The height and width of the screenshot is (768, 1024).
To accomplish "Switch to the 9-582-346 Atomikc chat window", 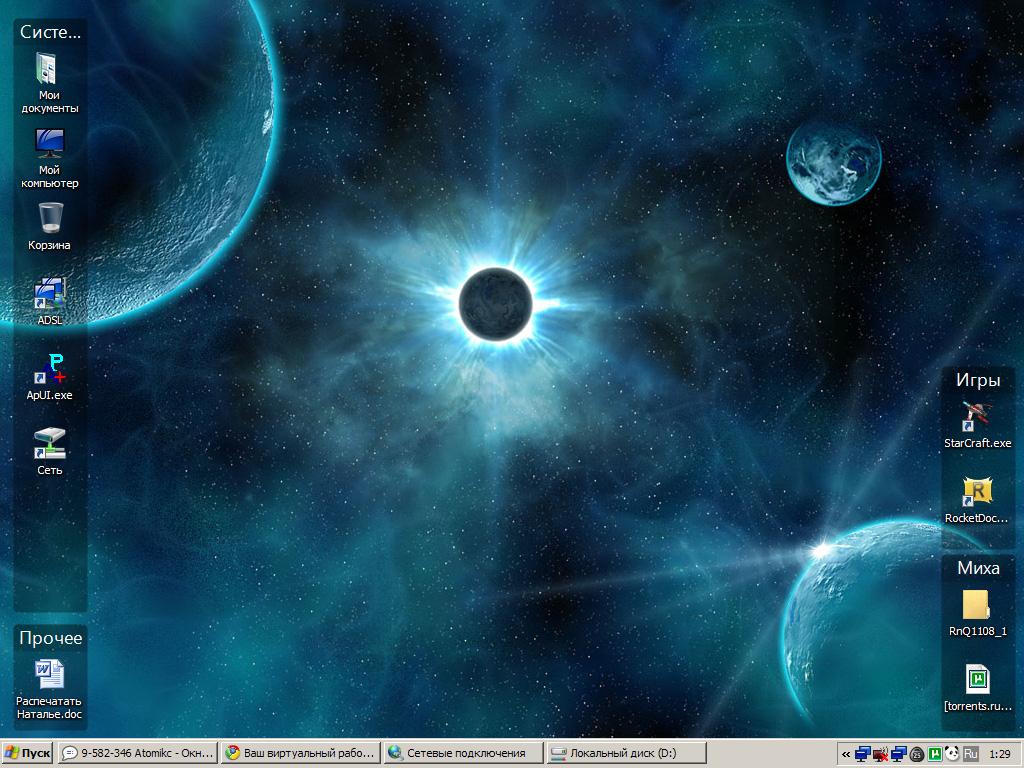I will coord(138,753).
